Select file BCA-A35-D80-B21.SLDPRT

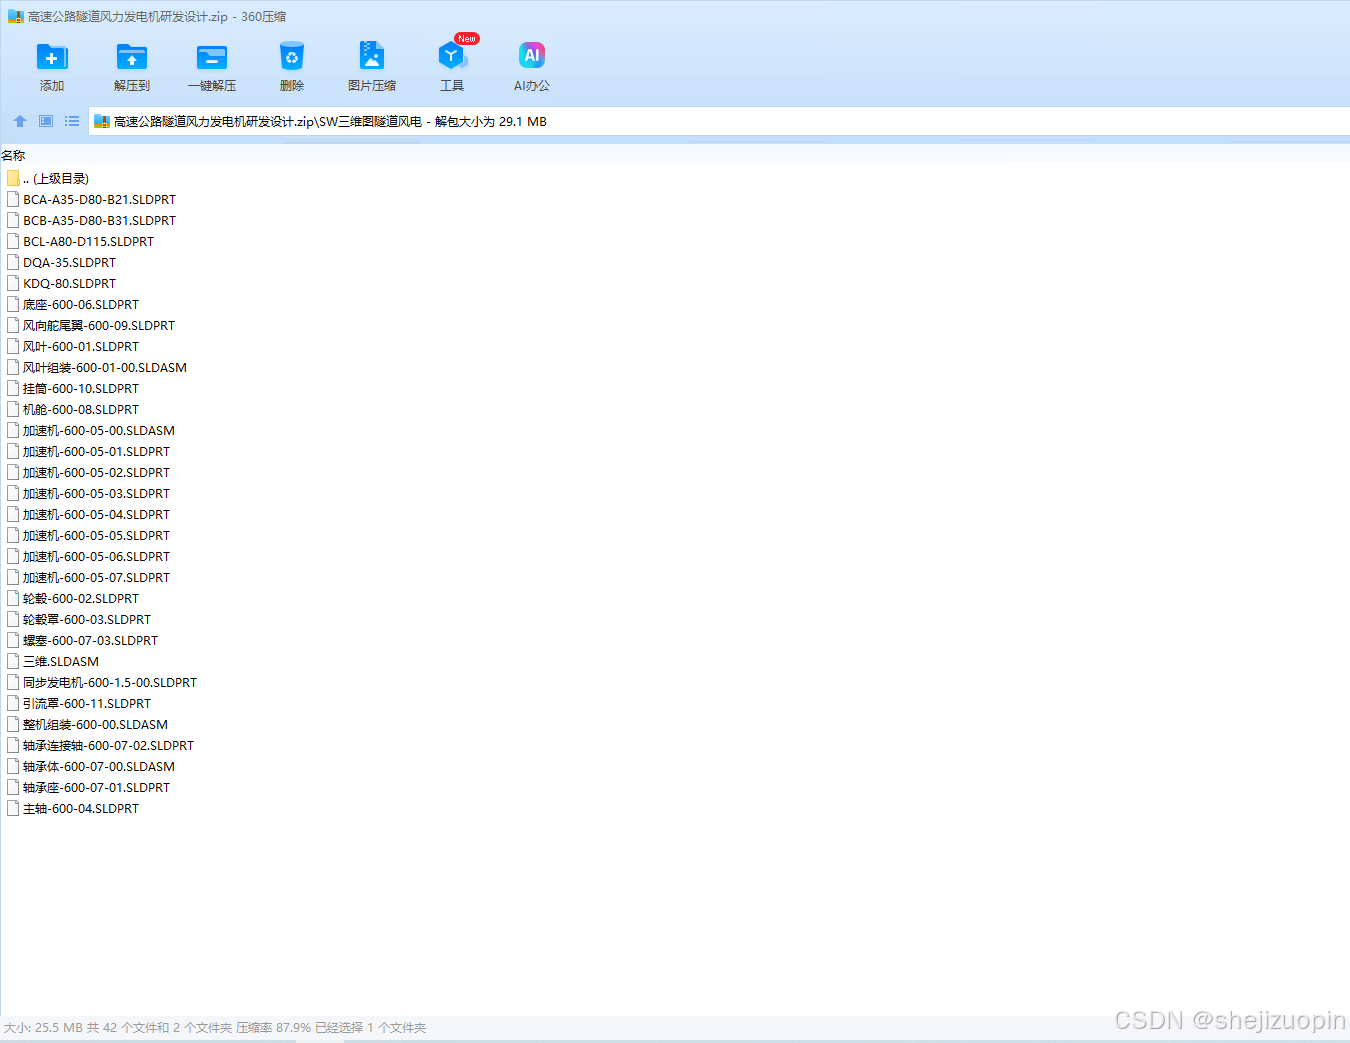click(x=92, y=199)
